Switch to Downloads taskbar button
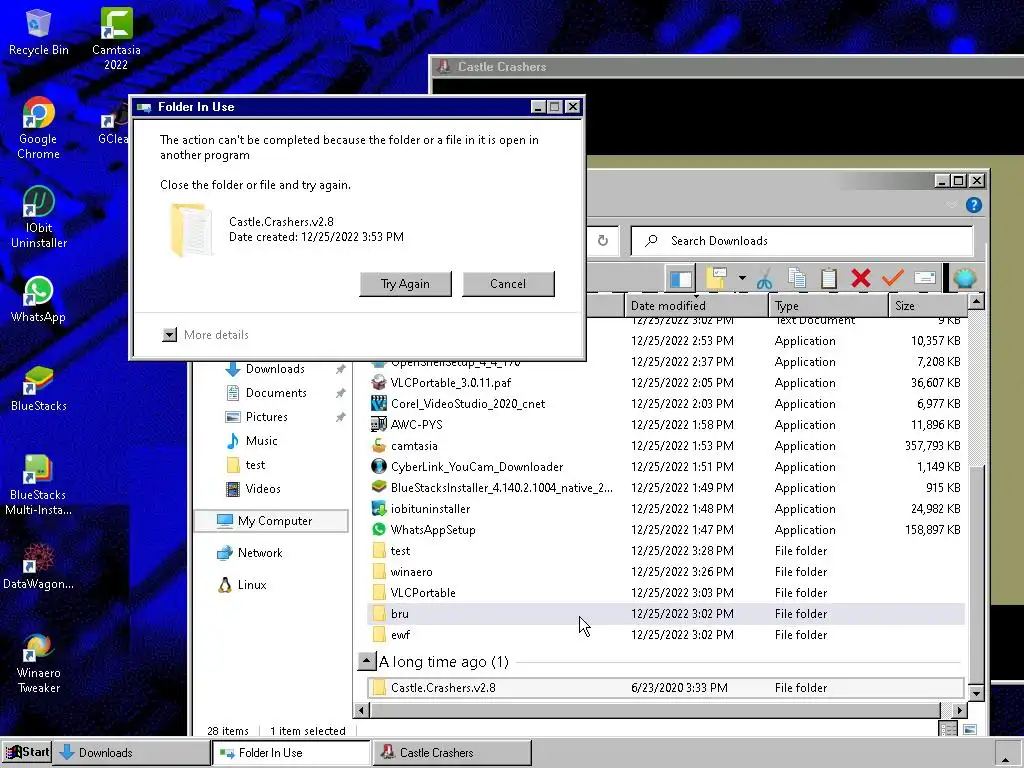The image size is (1024, 768). [131, 753]
